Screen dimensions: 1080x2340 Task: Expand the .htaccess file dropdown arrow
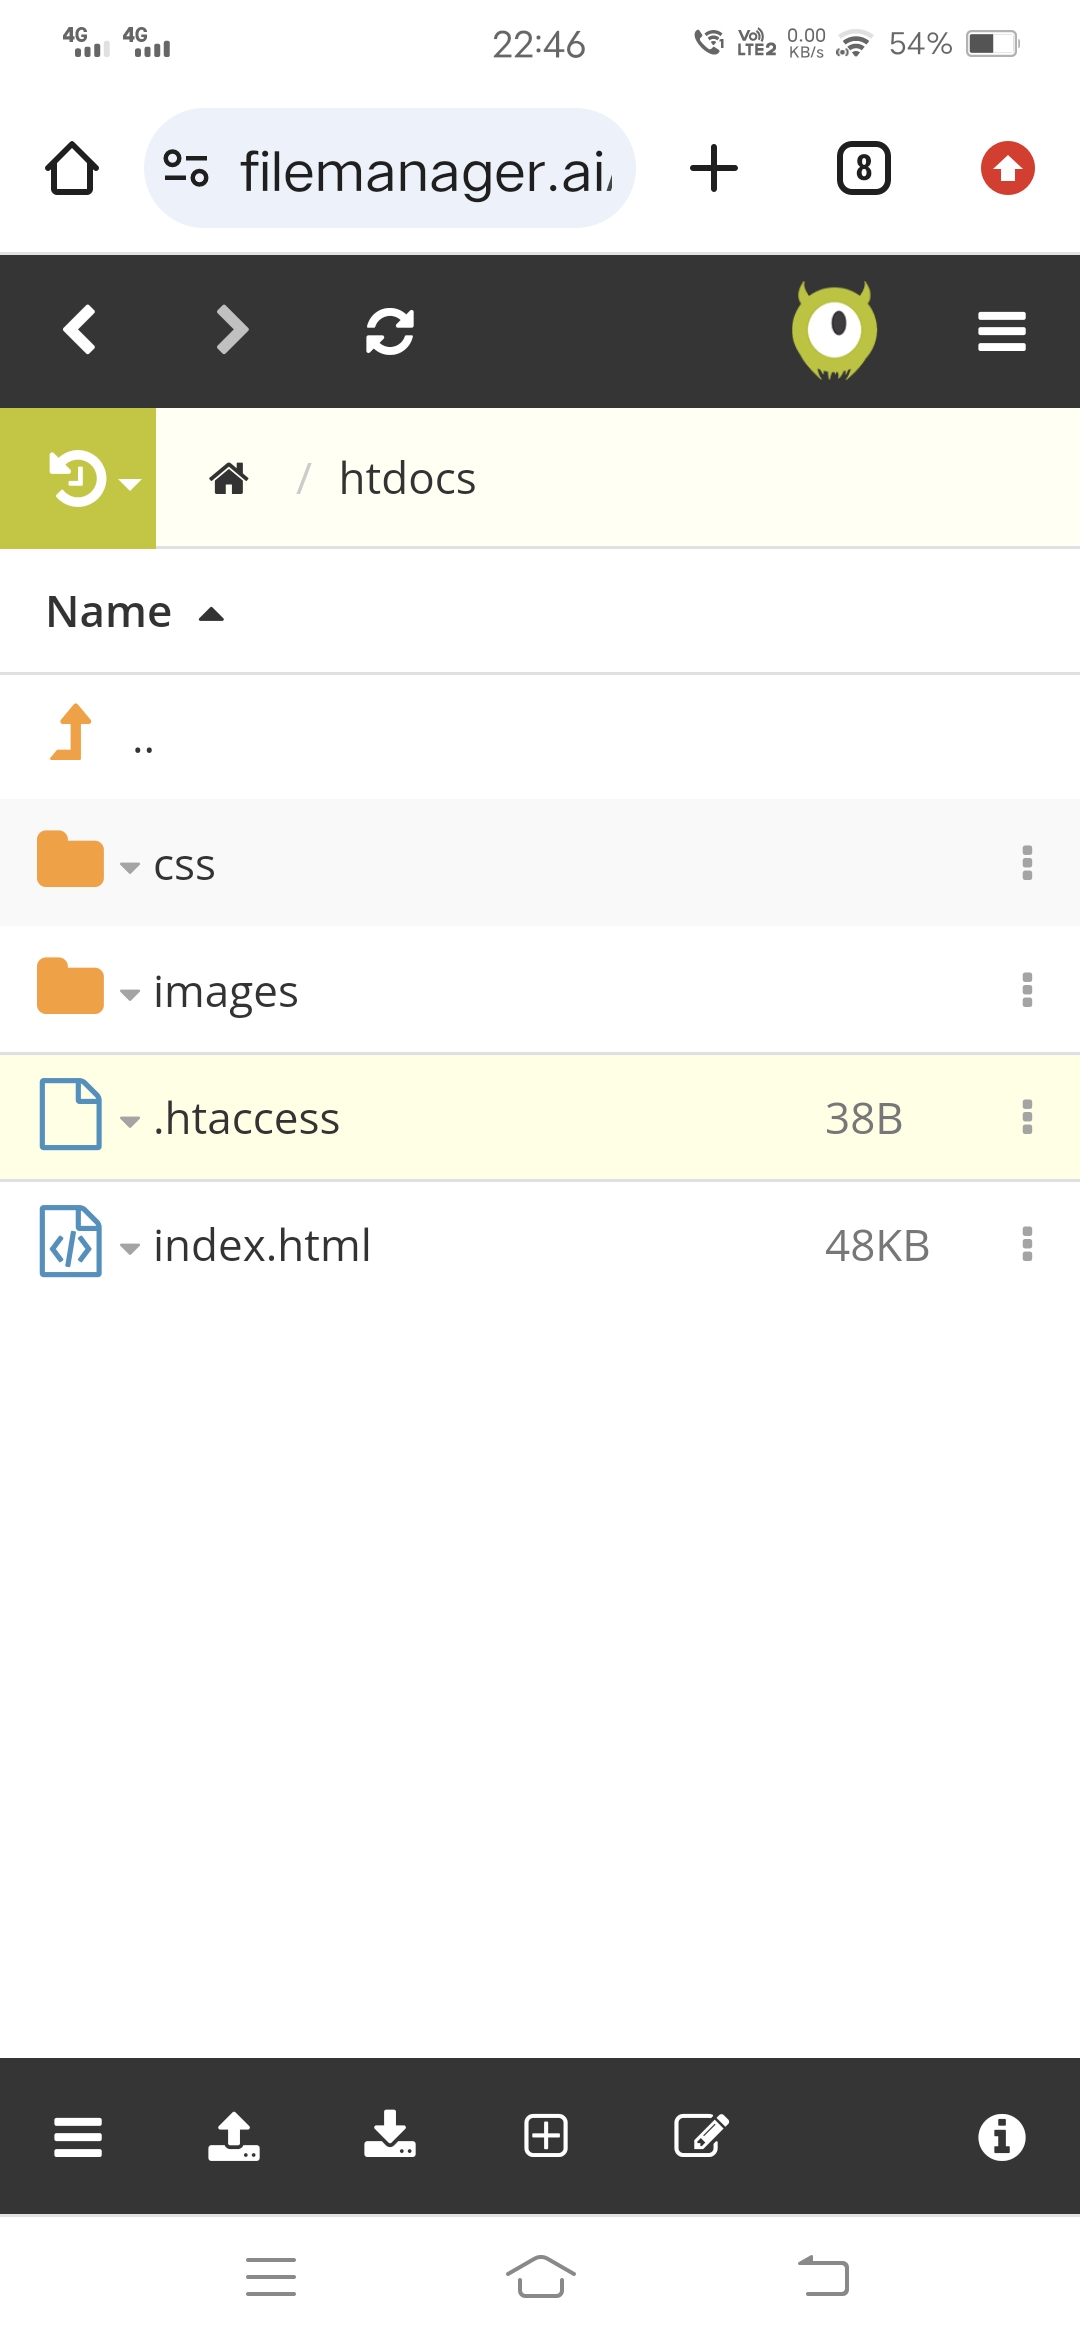129,1121
